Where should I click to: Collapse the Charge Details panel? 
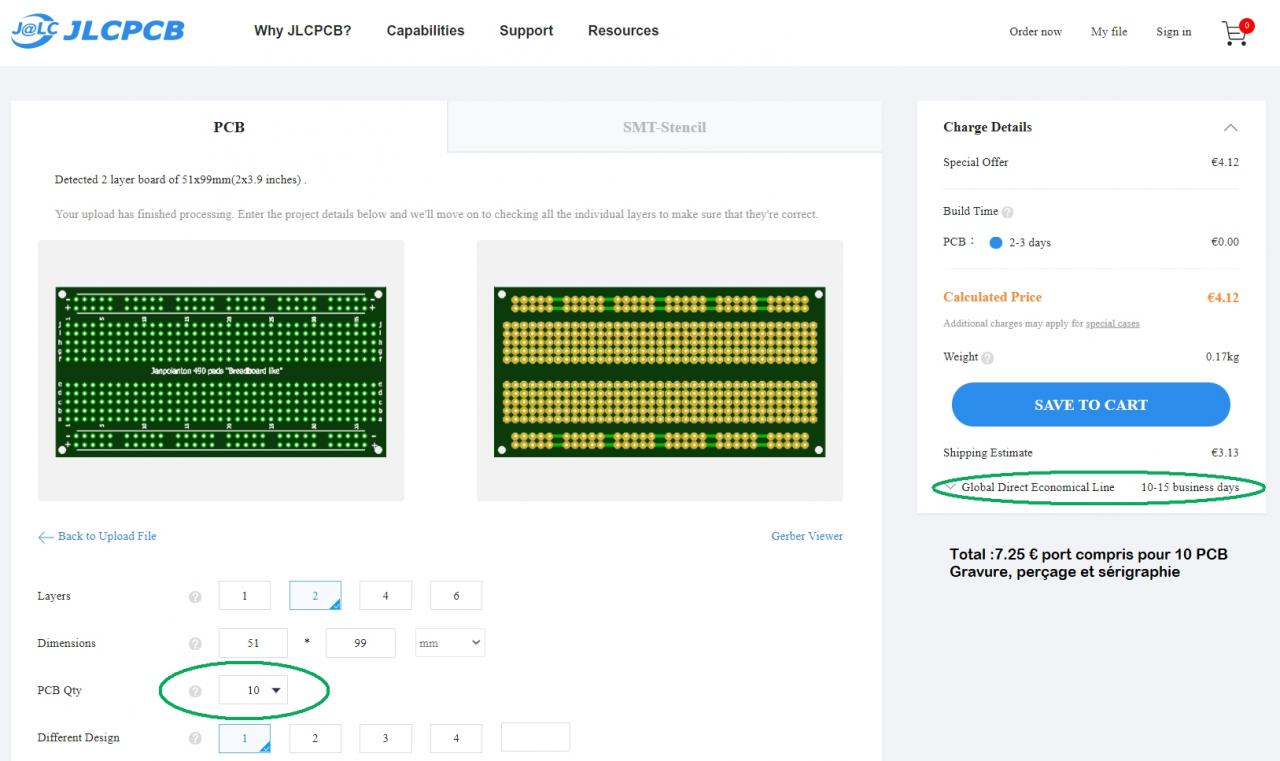point(1230,128)
